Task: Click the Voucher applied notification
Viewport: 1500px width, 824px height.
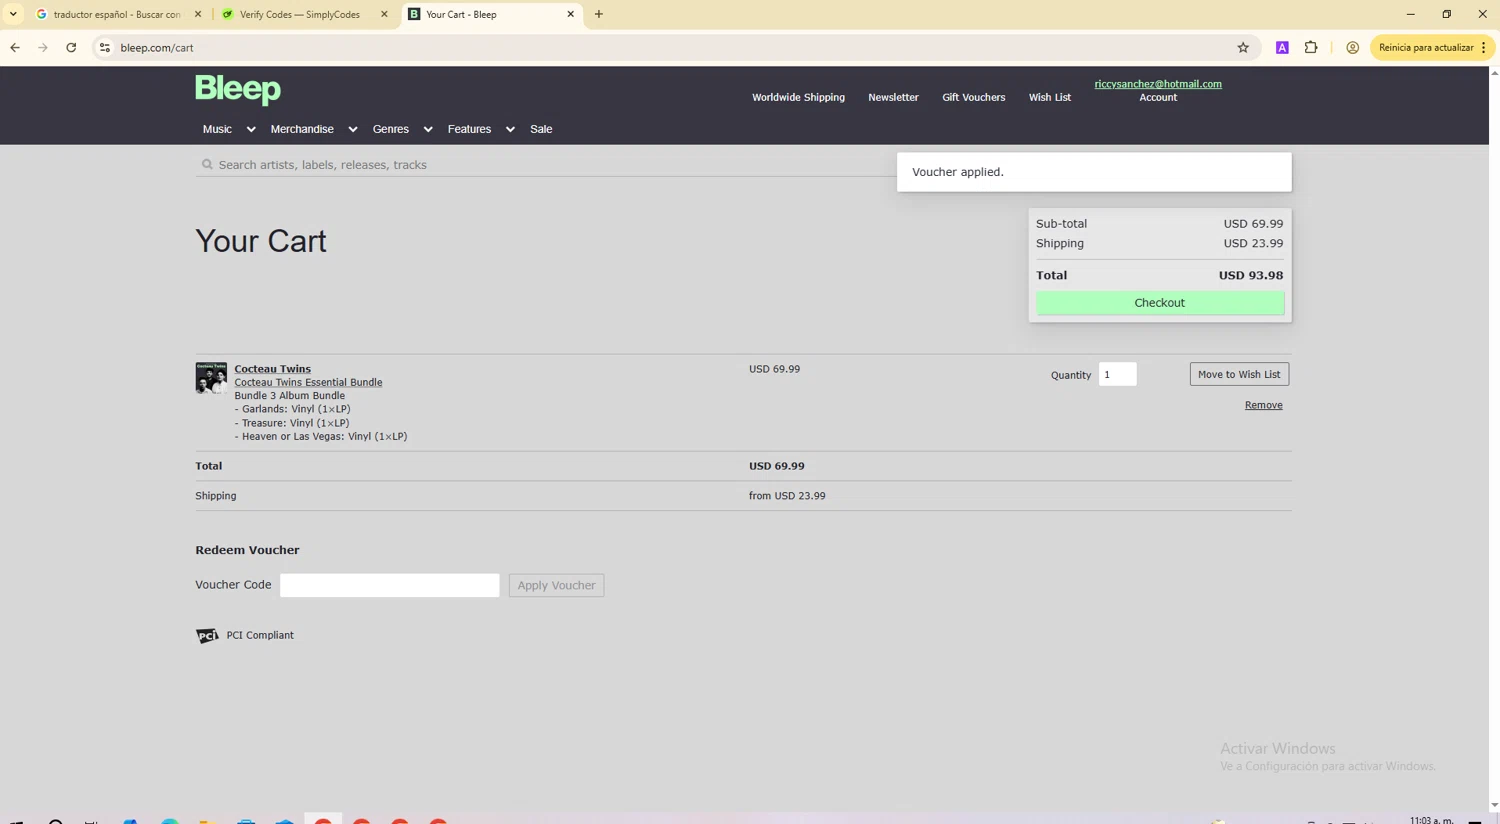Action: tap(1094, 172)
